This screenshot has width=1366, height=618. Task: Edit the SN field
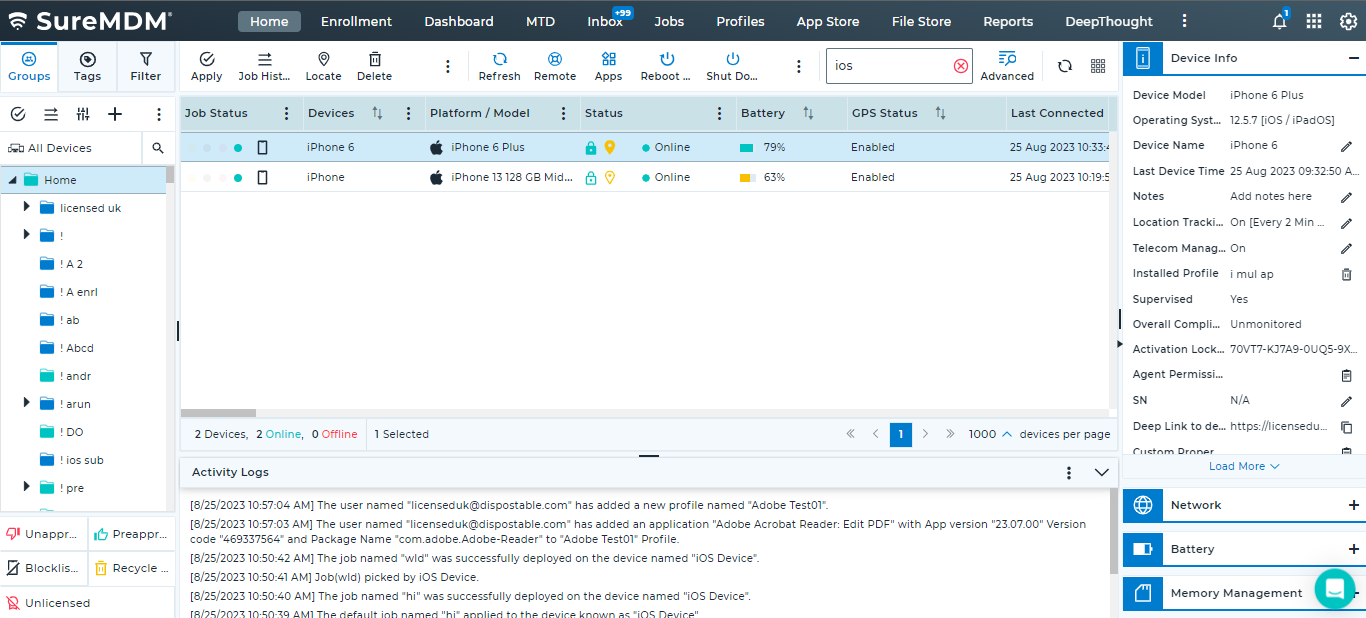click(x=1347, y=401)
